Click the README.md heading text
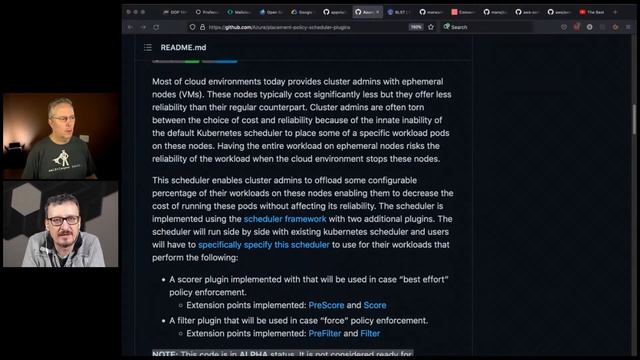Screen dimensions: 640x360 click(183, 47)
